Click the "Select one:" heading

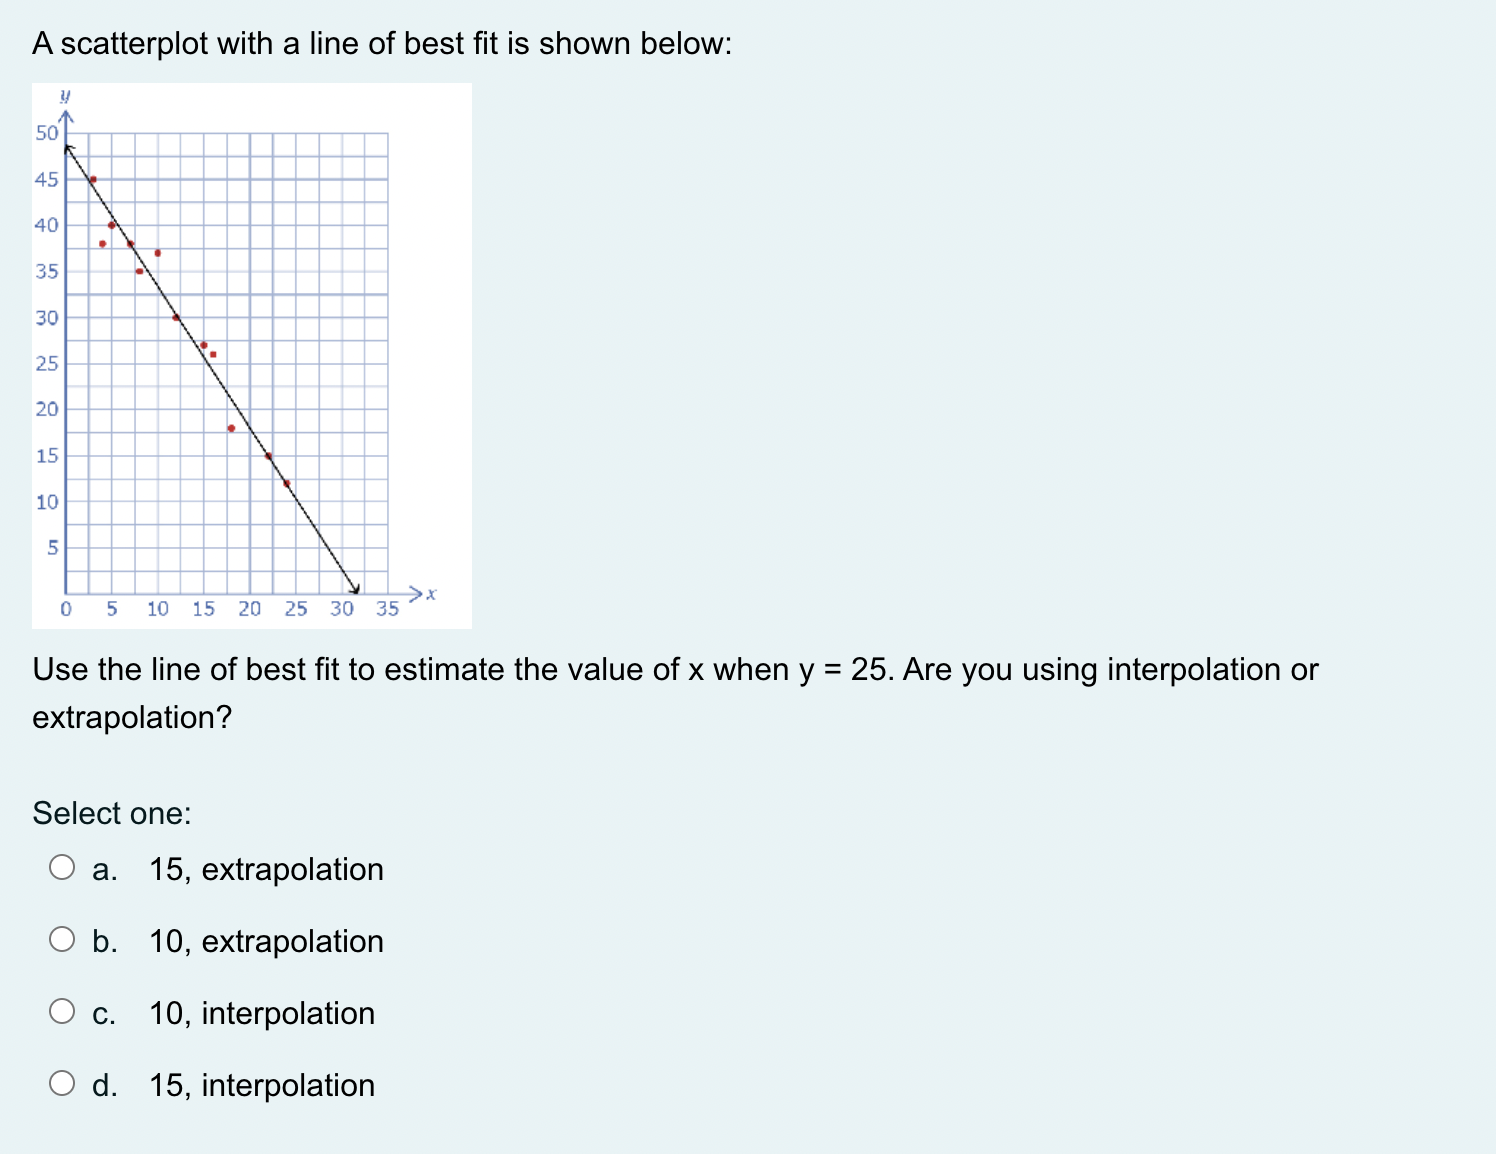point(112,813)
